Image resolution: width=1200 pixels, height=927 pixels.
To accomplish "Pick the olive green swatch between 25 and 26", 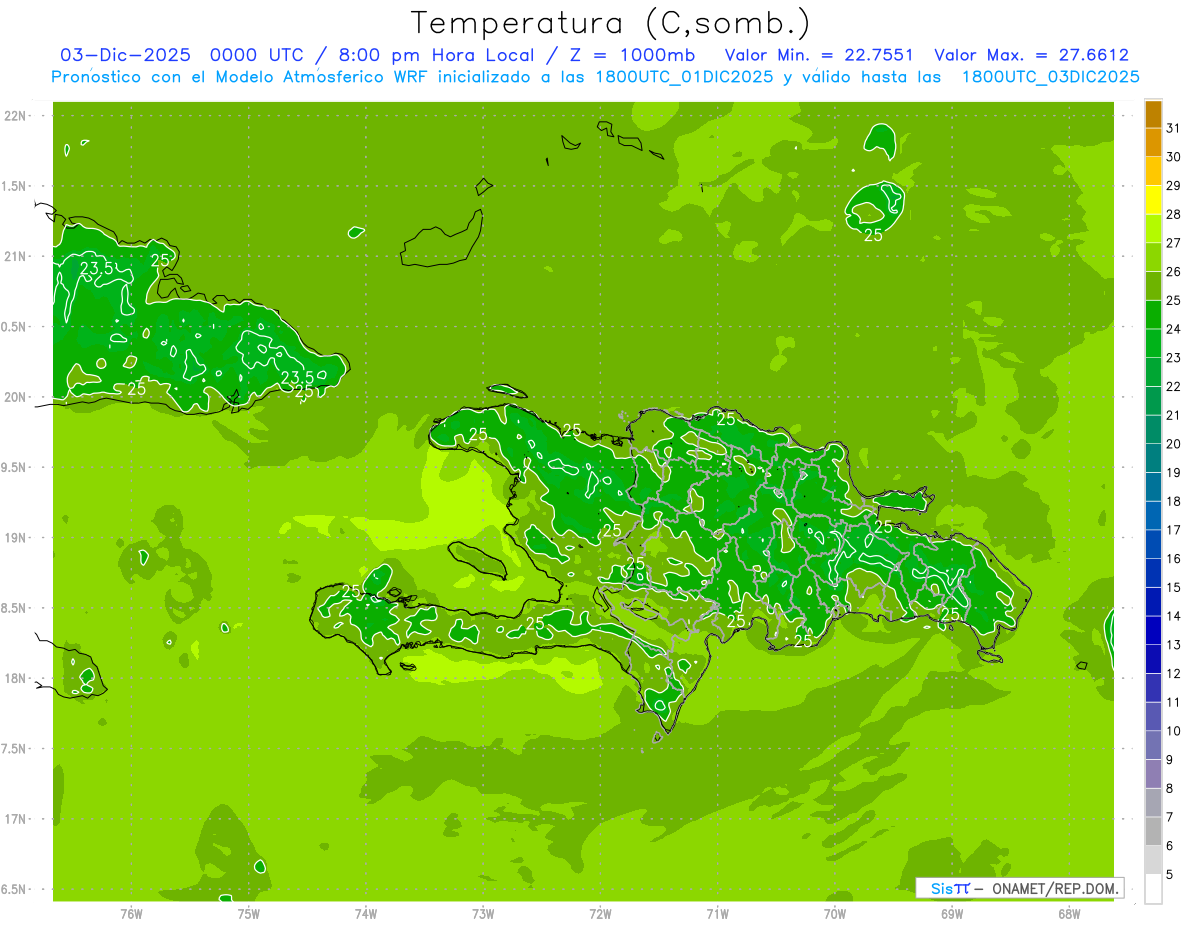I will [x=1153, y=286].
